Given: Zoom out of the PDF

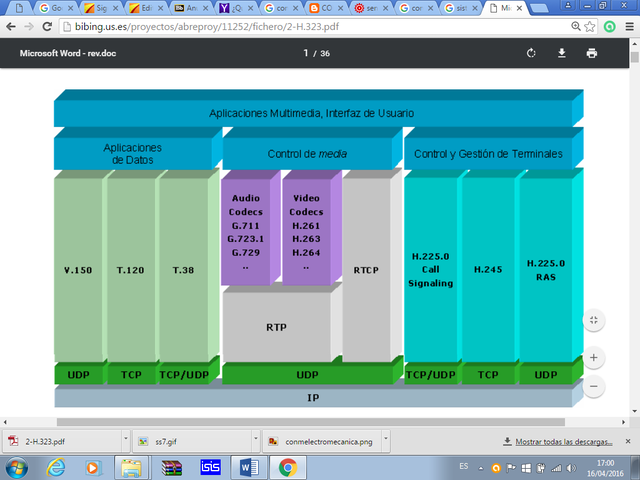Looking at the screenshot, I should coord(594,386).
